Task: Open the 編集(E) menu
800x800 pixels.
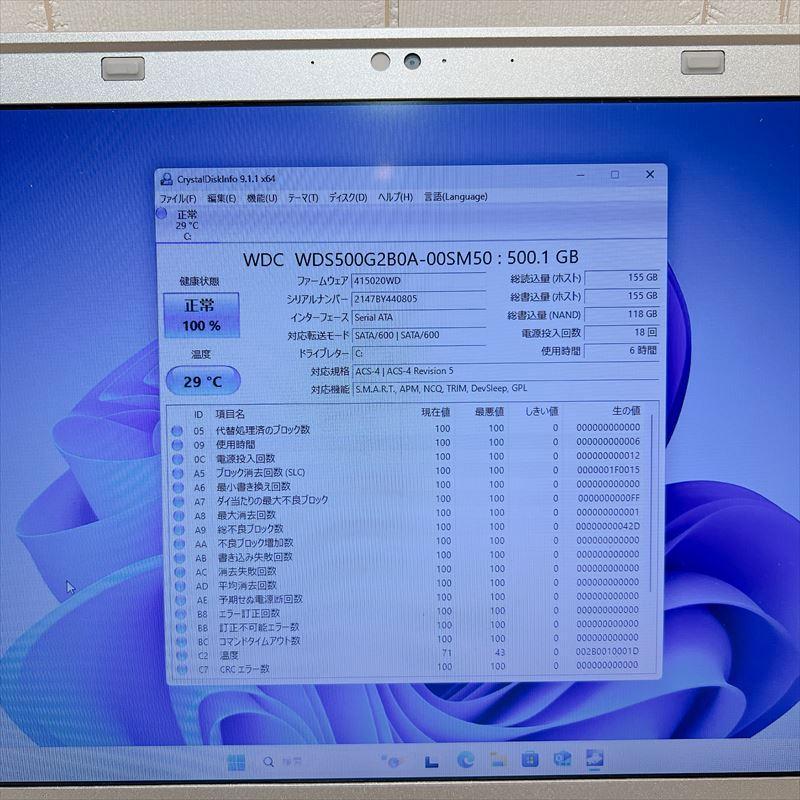Action: 221,198
